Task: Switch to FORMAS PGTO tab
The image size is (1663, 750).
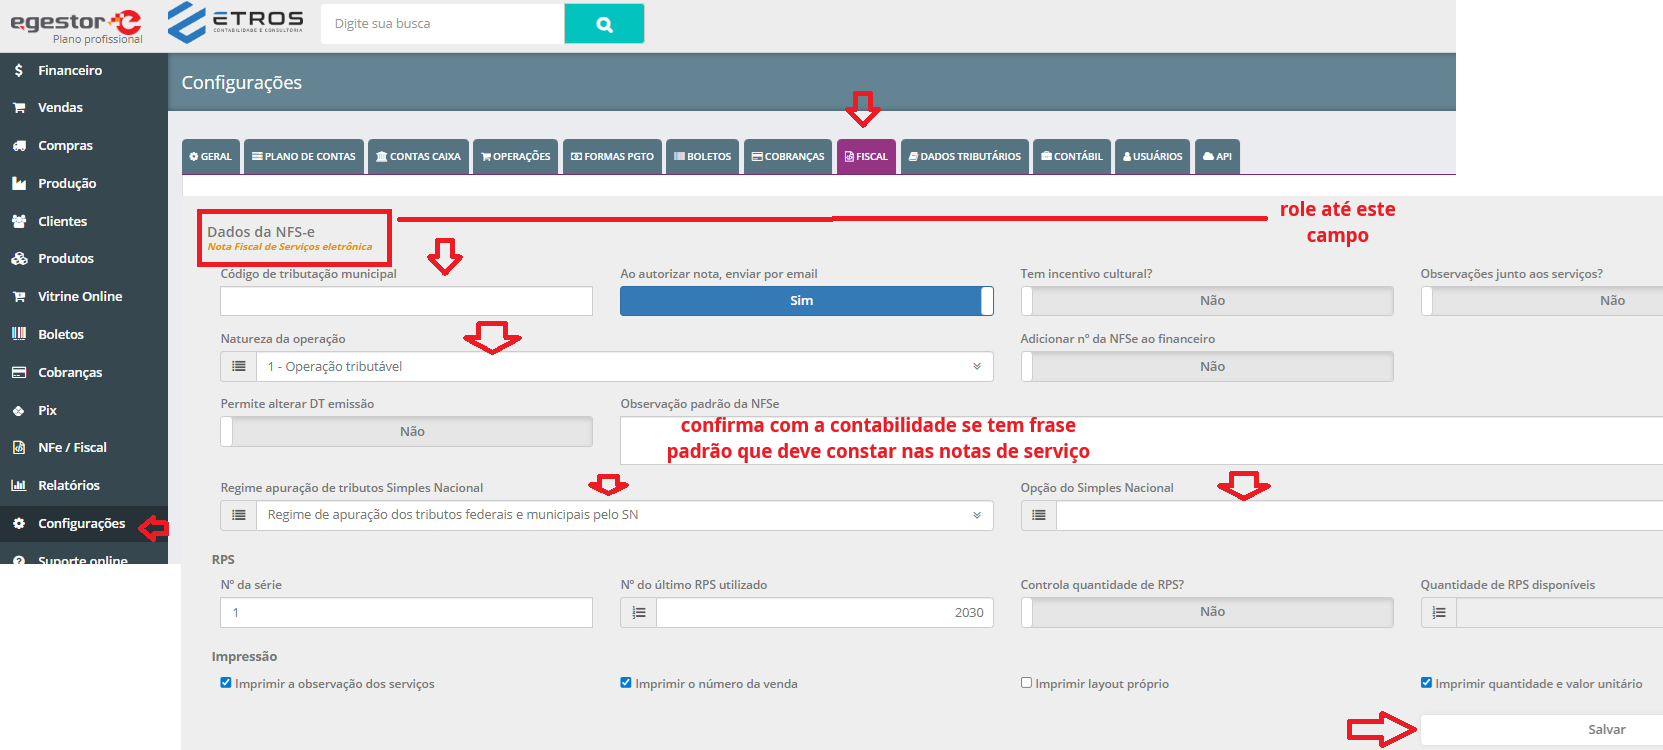Action: click(612, 156)
